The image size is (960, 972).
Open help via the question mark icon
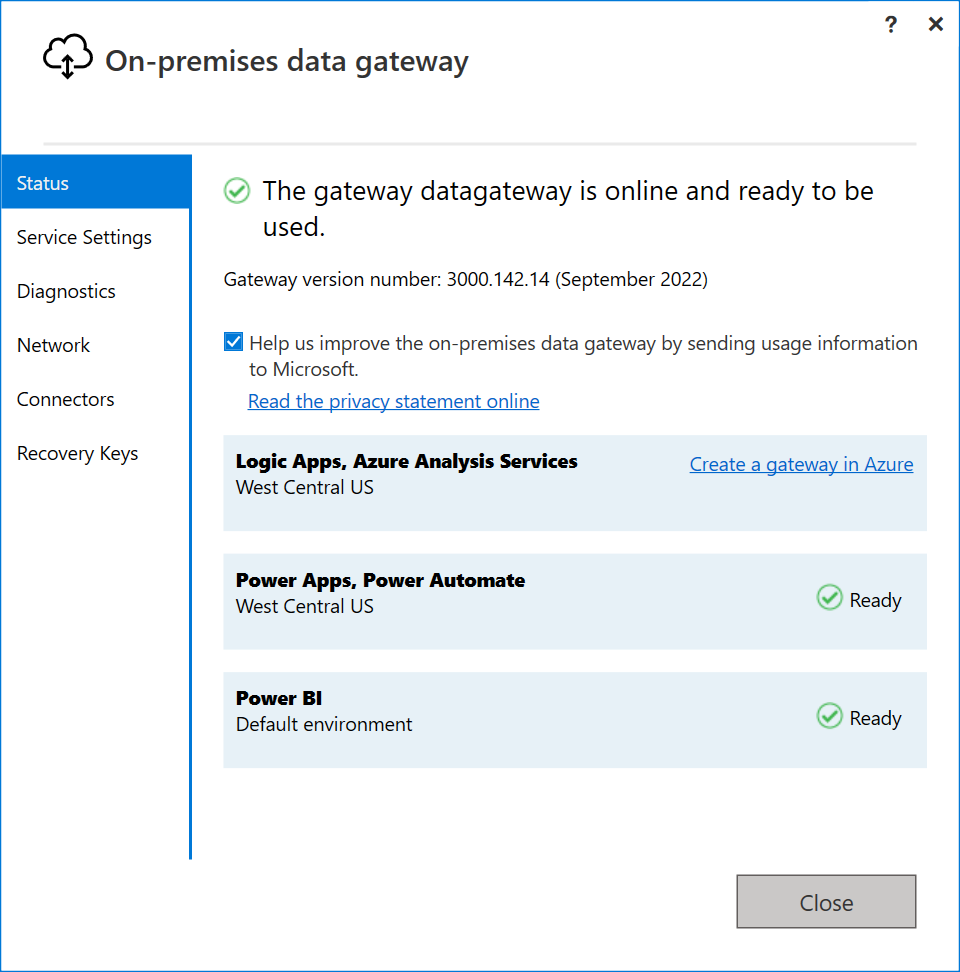coord(890,24)
